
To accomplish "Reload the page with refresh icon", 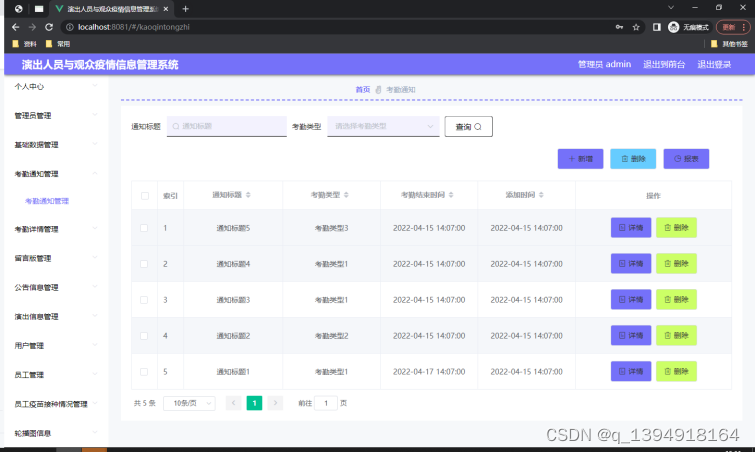I will 49,27.
